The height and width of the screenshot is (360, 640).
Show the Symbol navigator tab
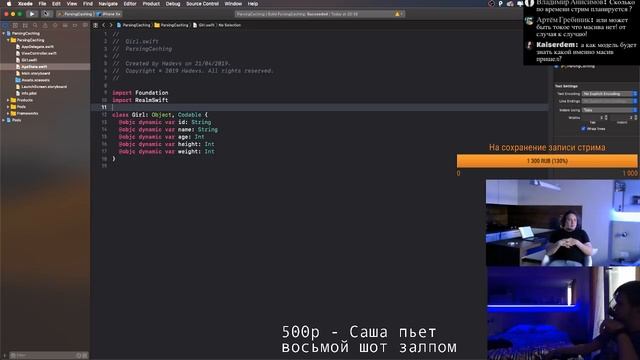click(25, 25)
